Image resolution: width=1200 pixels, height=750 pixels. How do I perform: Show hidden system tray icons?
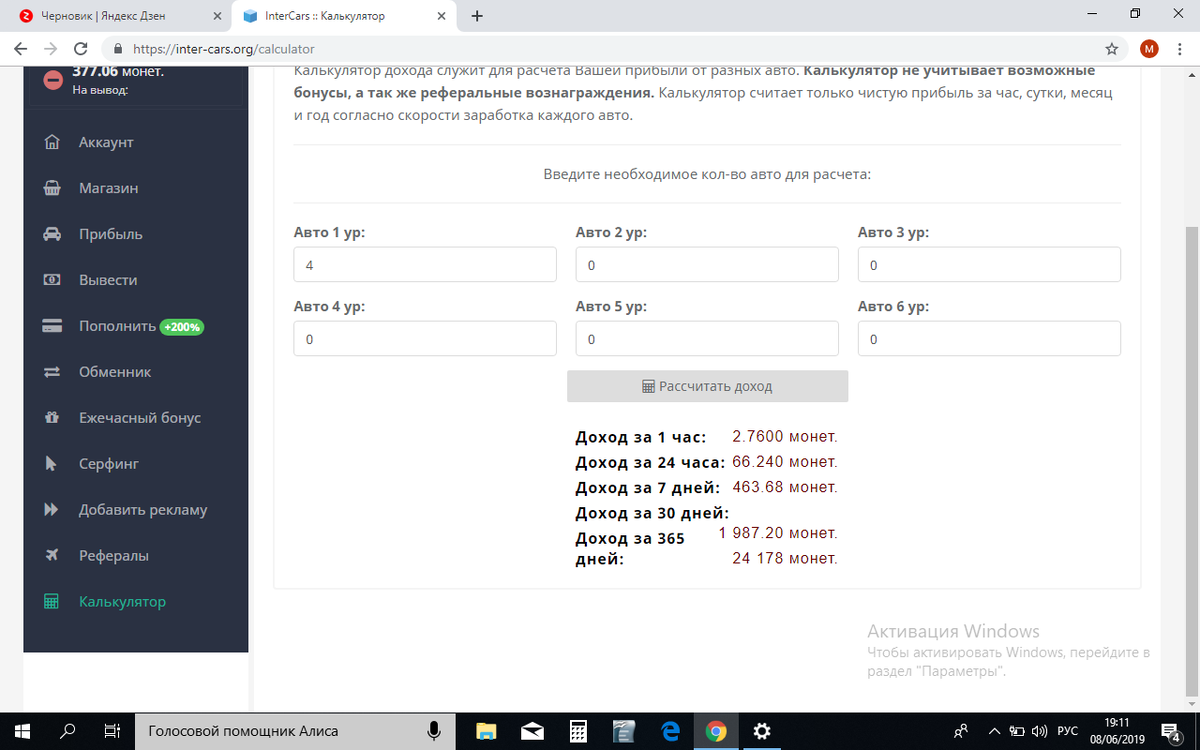[995, 731]
